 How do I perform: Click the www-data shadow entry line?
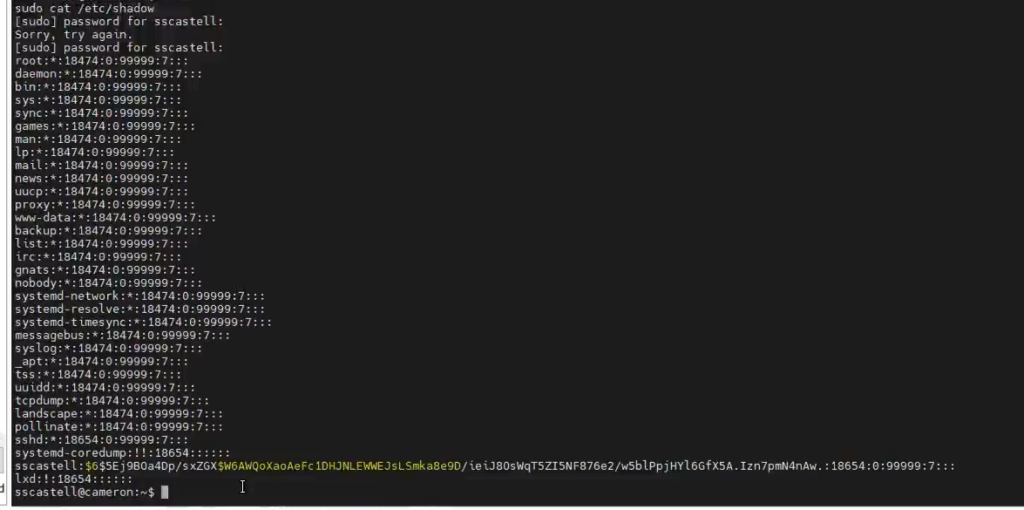116,217
